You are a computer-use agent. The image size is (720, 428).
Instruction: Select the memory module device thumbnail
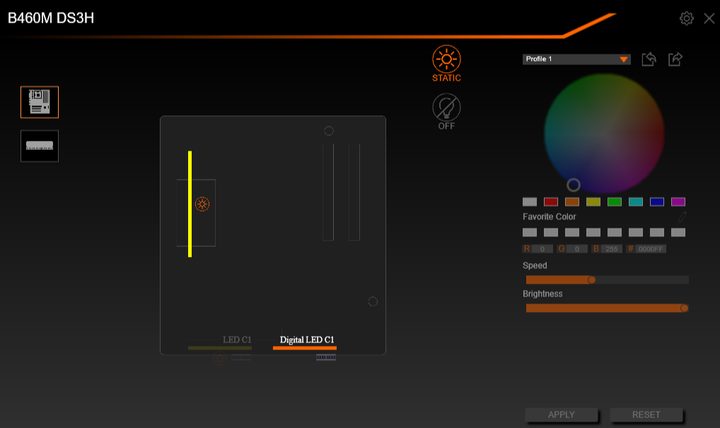pos(39,146)
